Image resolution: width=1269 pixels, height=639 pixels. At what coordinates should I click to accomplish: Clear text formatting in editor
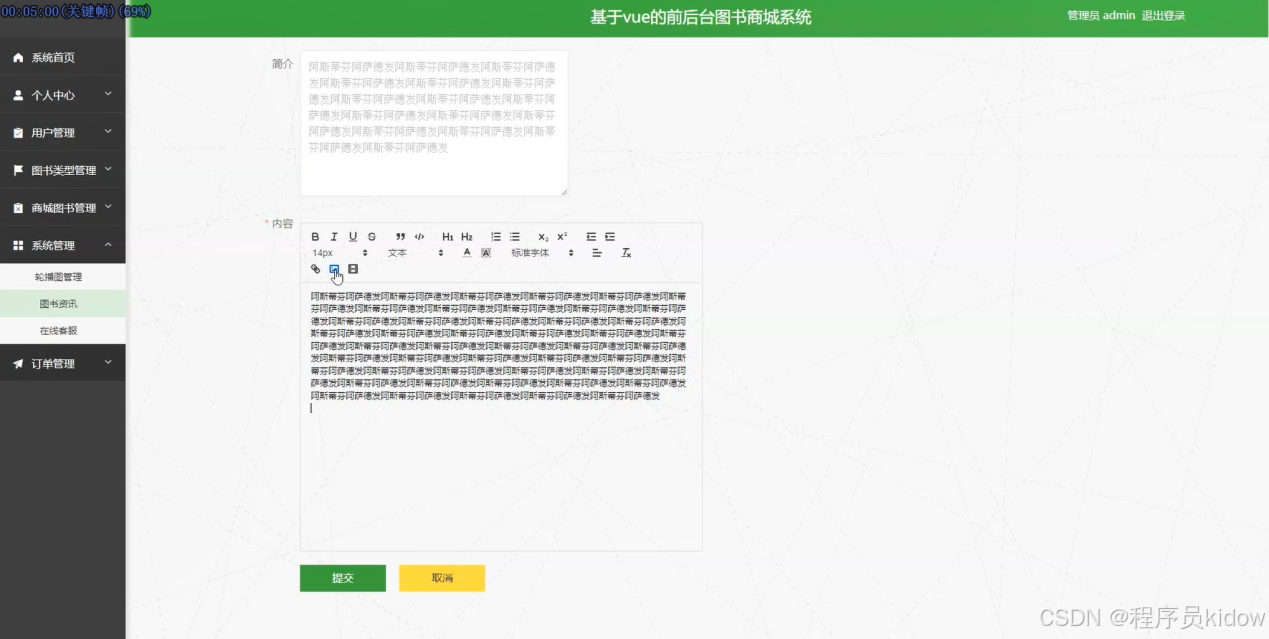626,253
